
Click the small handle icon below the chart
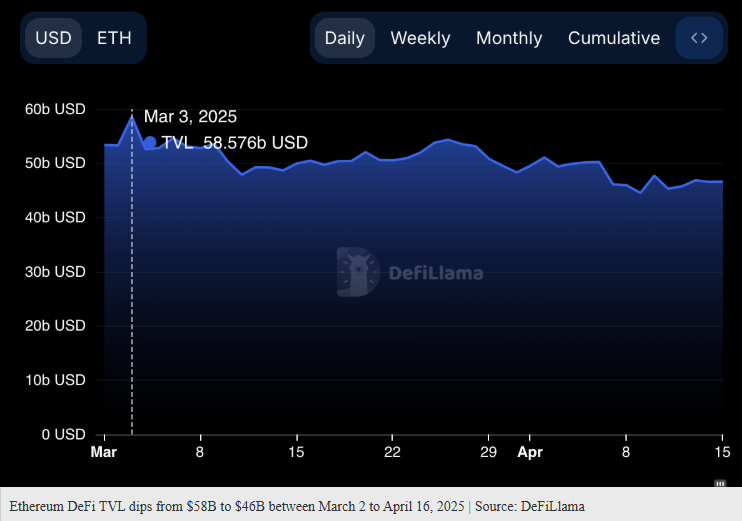(720, 483)
